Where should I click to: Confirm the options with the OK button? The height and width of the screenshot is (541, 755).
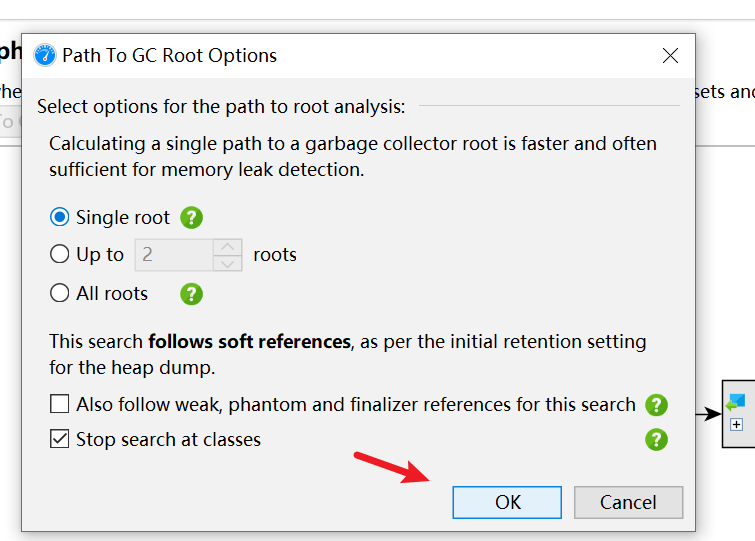[507, 502]
